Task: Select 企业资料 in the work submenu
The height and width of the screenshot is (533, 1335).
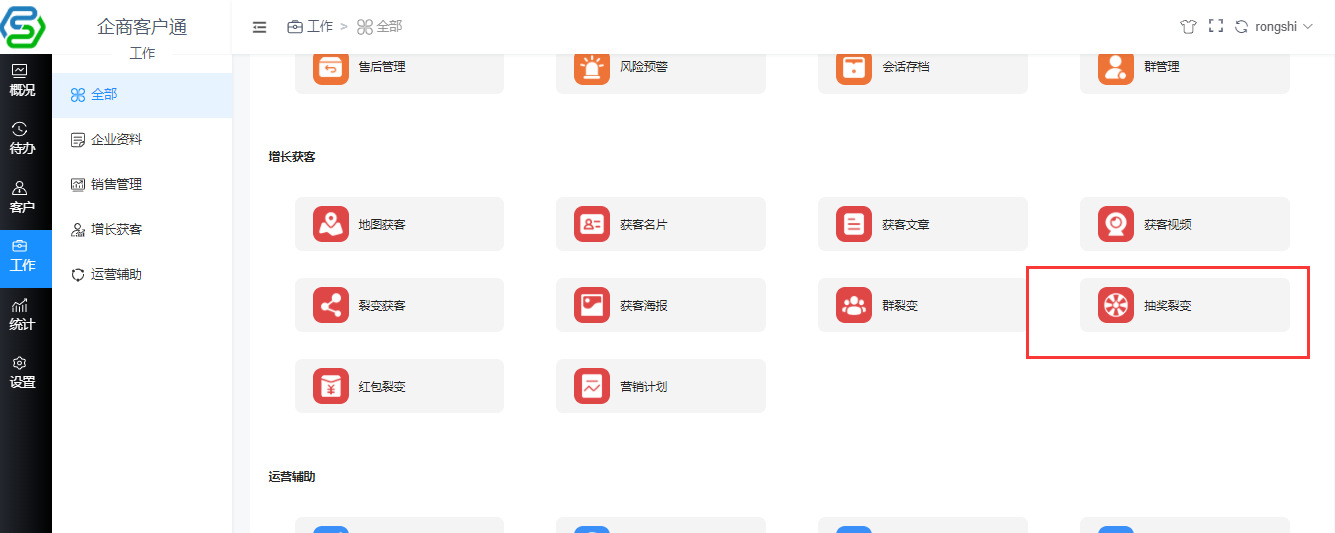Action: pos(142,140)
